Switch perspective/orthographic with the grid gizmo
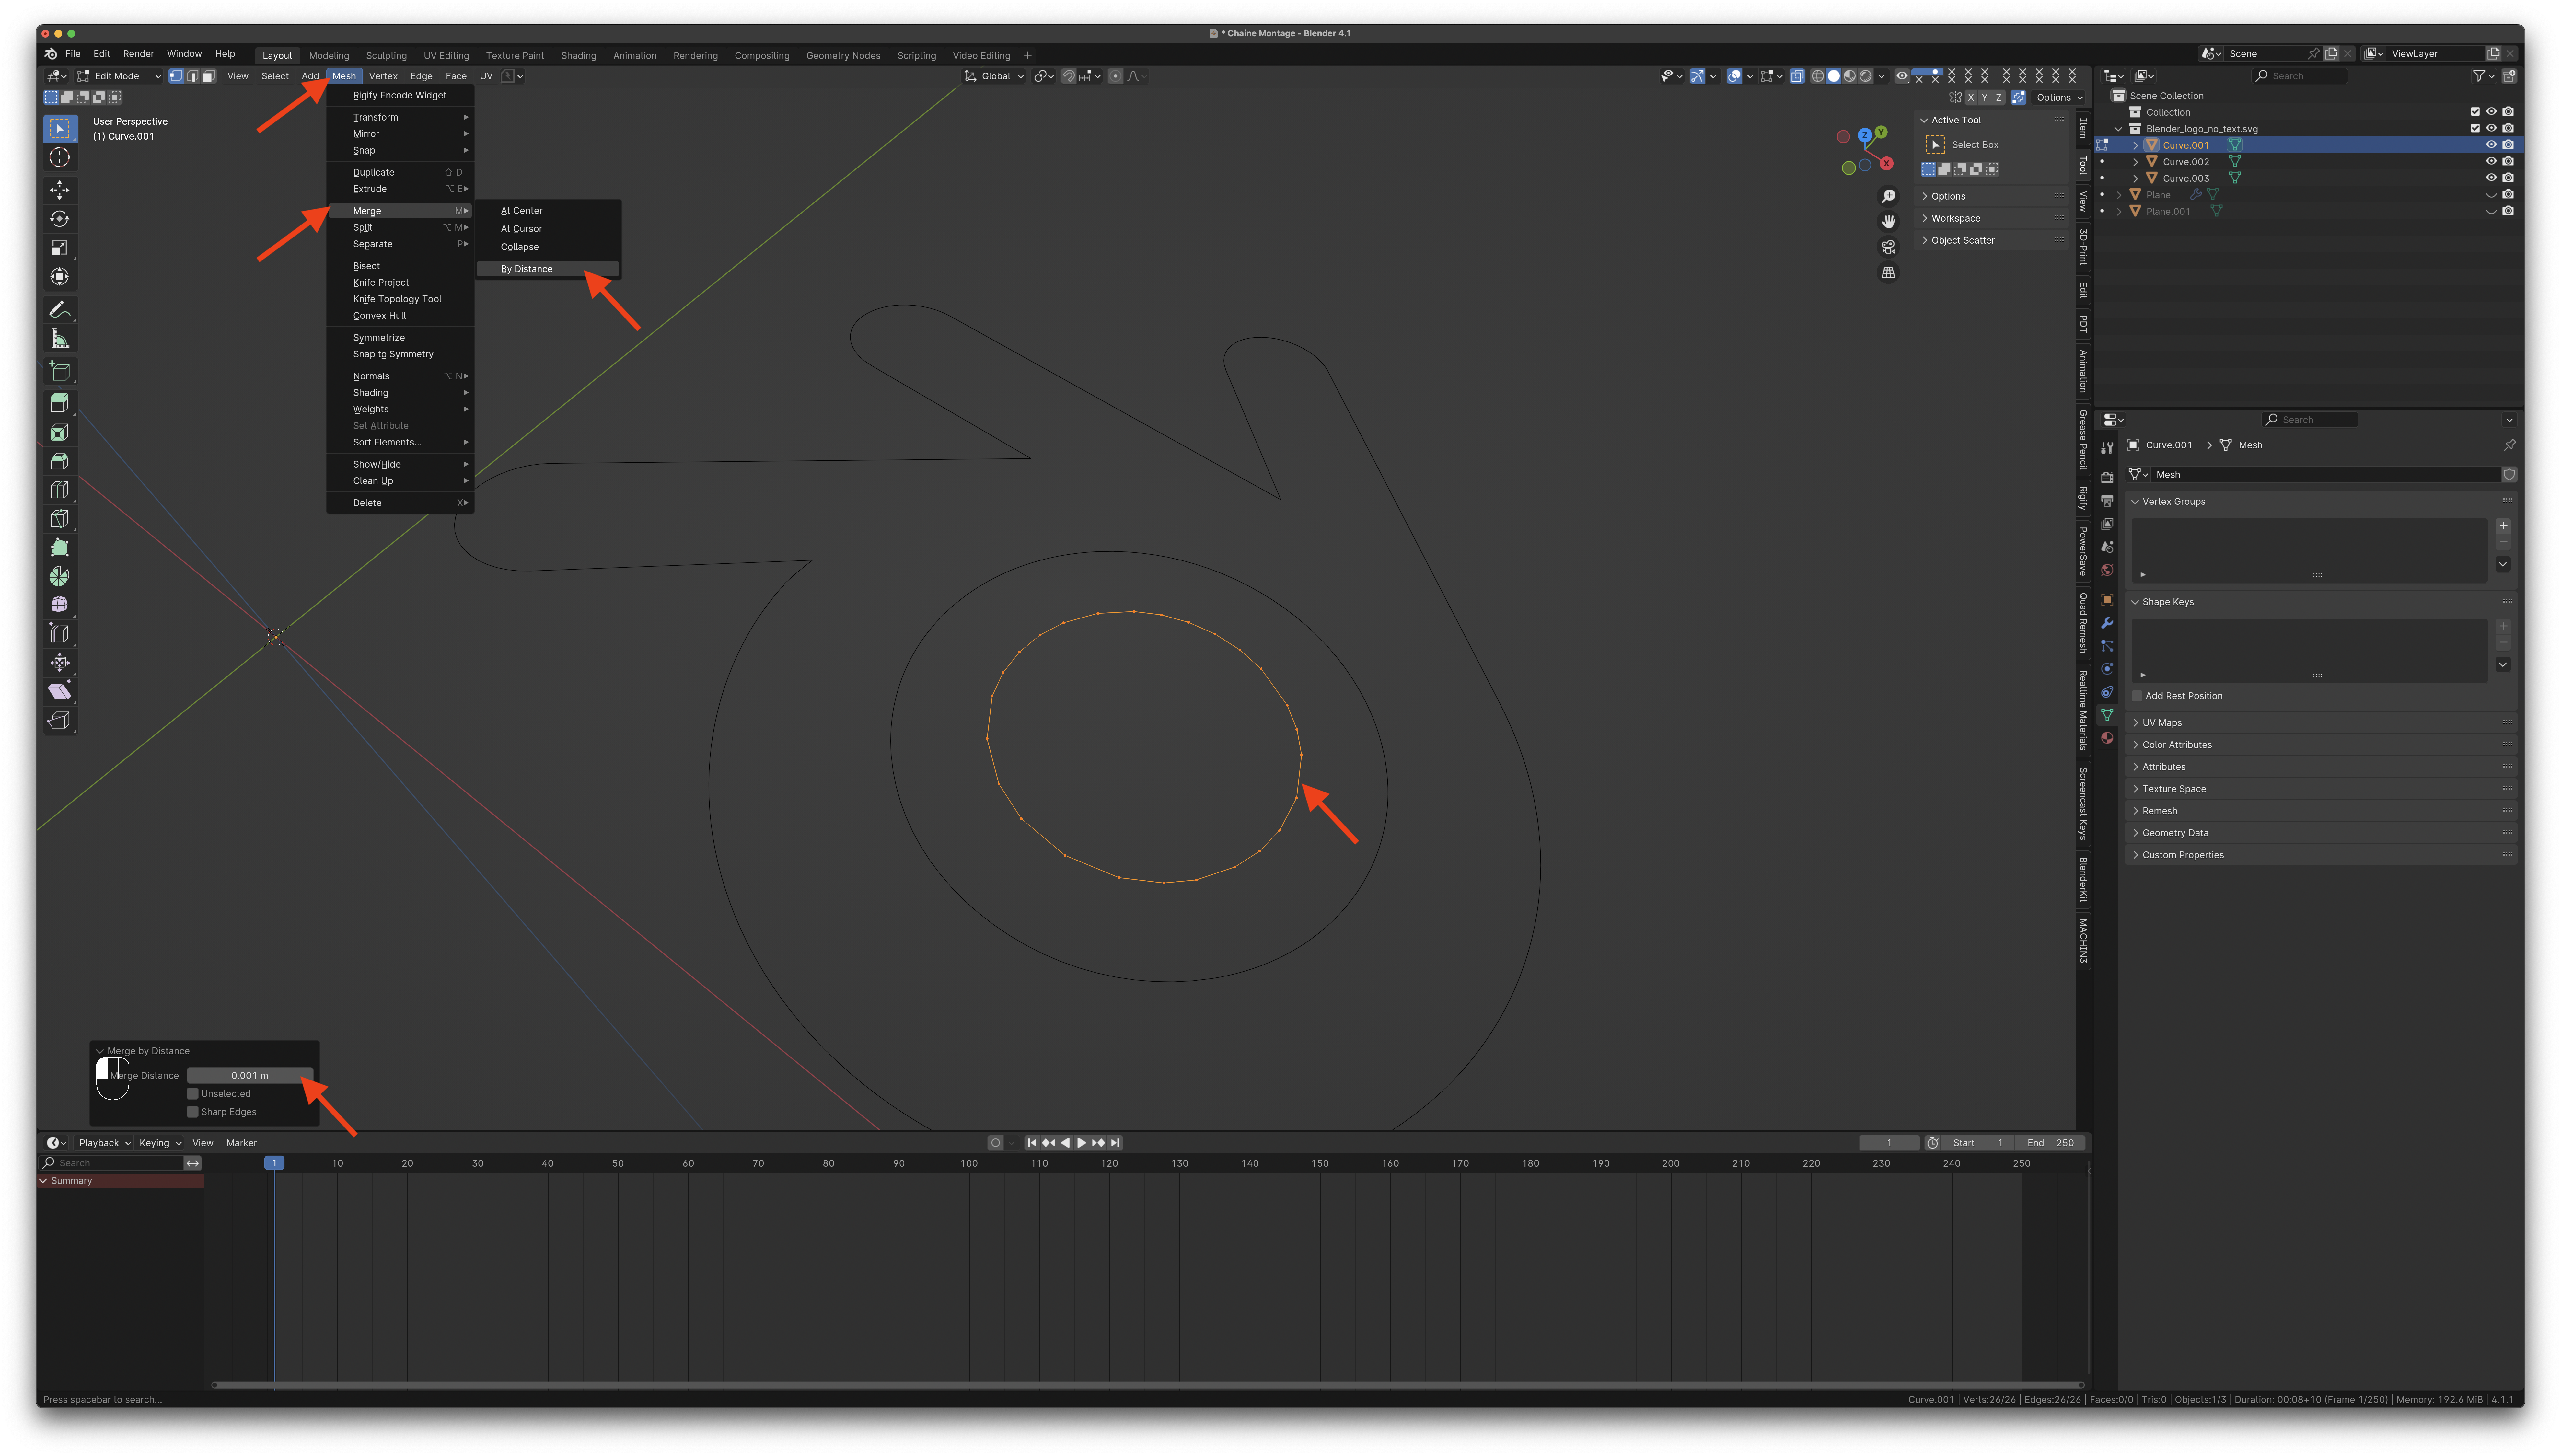2561x1456 pixels. point(1888,272)
